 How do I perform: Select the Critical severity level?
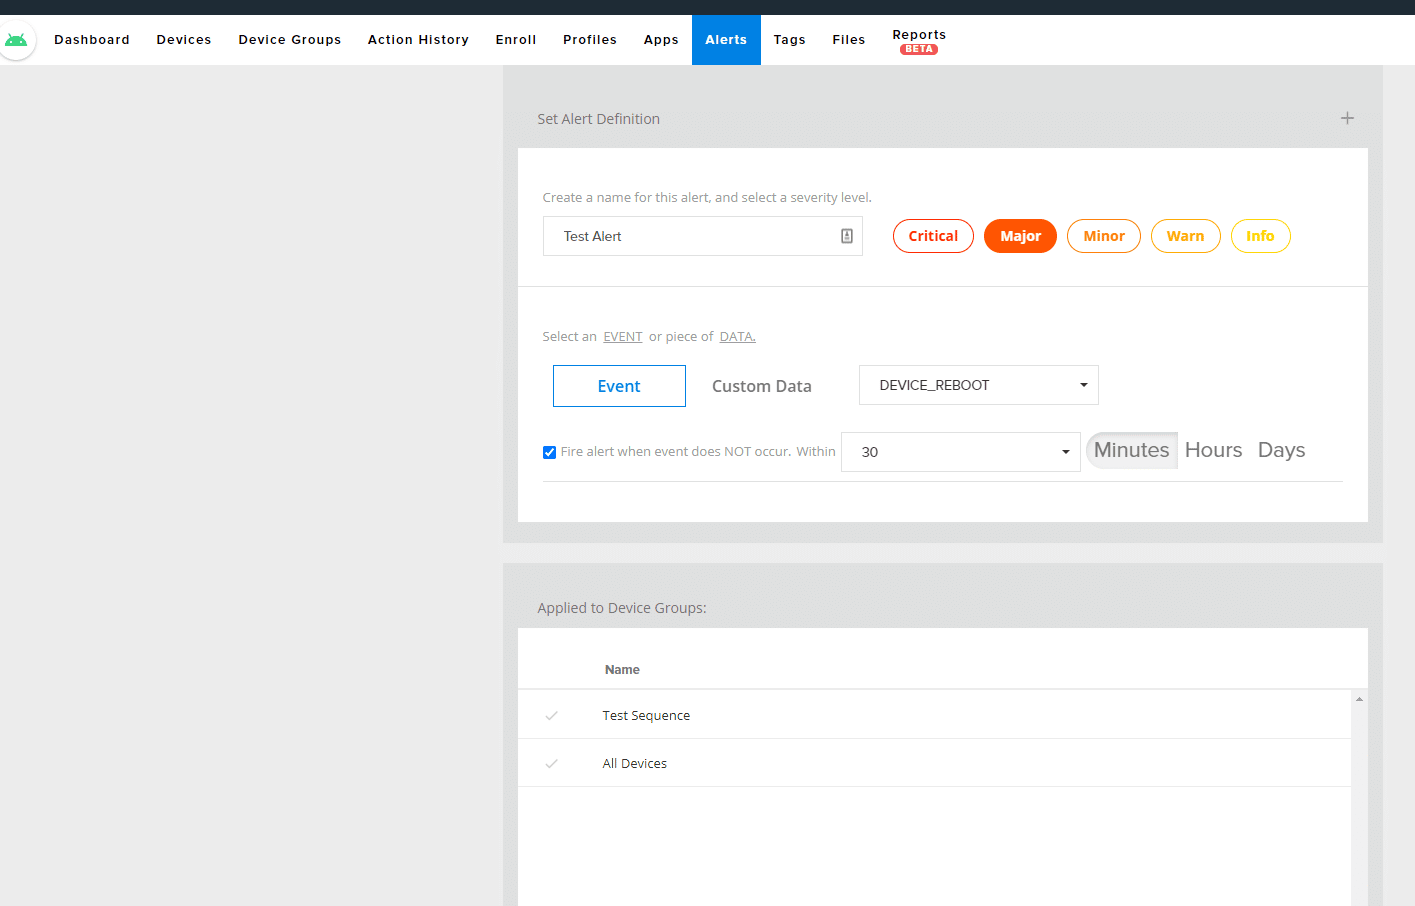[x=933, y=236]
